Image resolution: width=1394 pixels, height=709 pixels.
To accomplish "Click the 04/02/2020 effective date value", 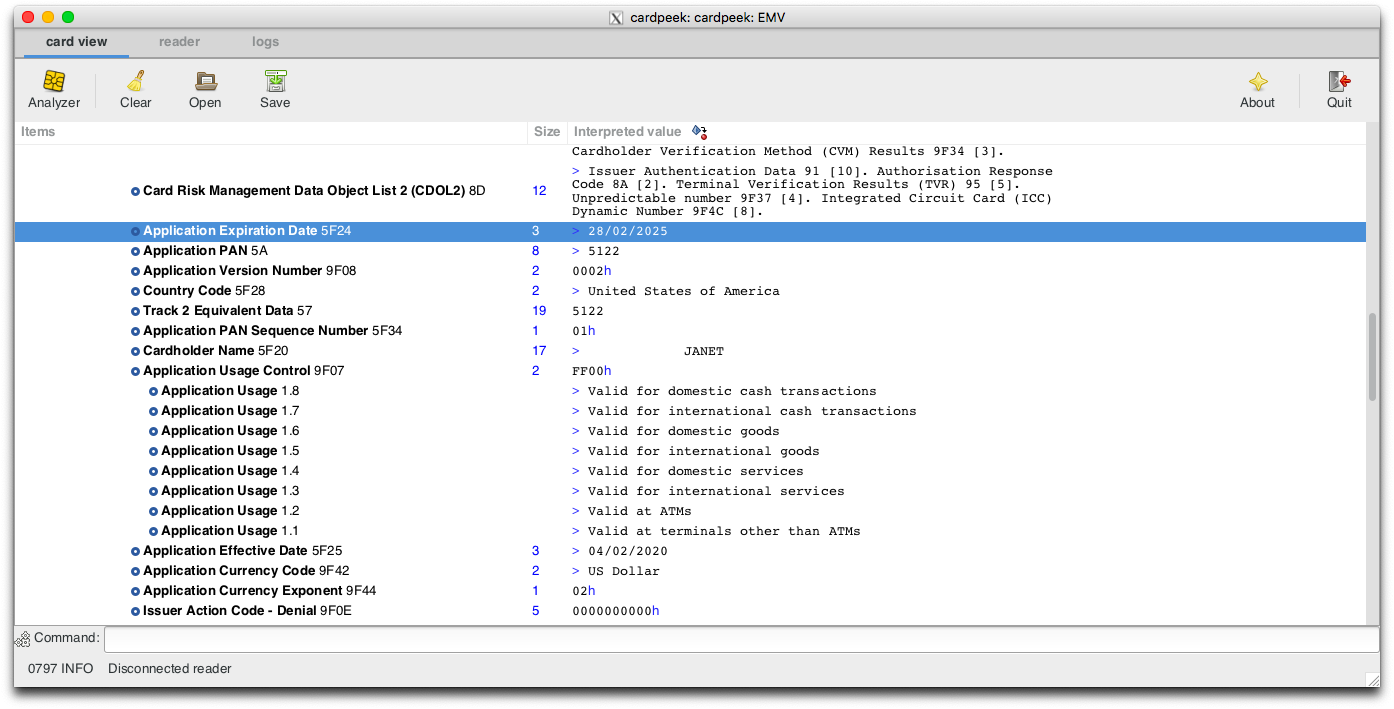I will [628, 551].
